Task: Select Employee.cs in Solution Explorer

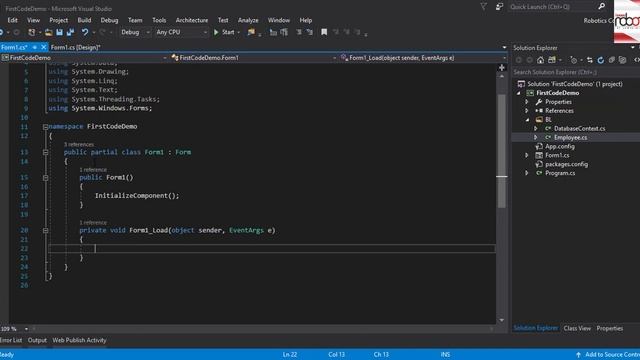Action: tap(570, 138)
